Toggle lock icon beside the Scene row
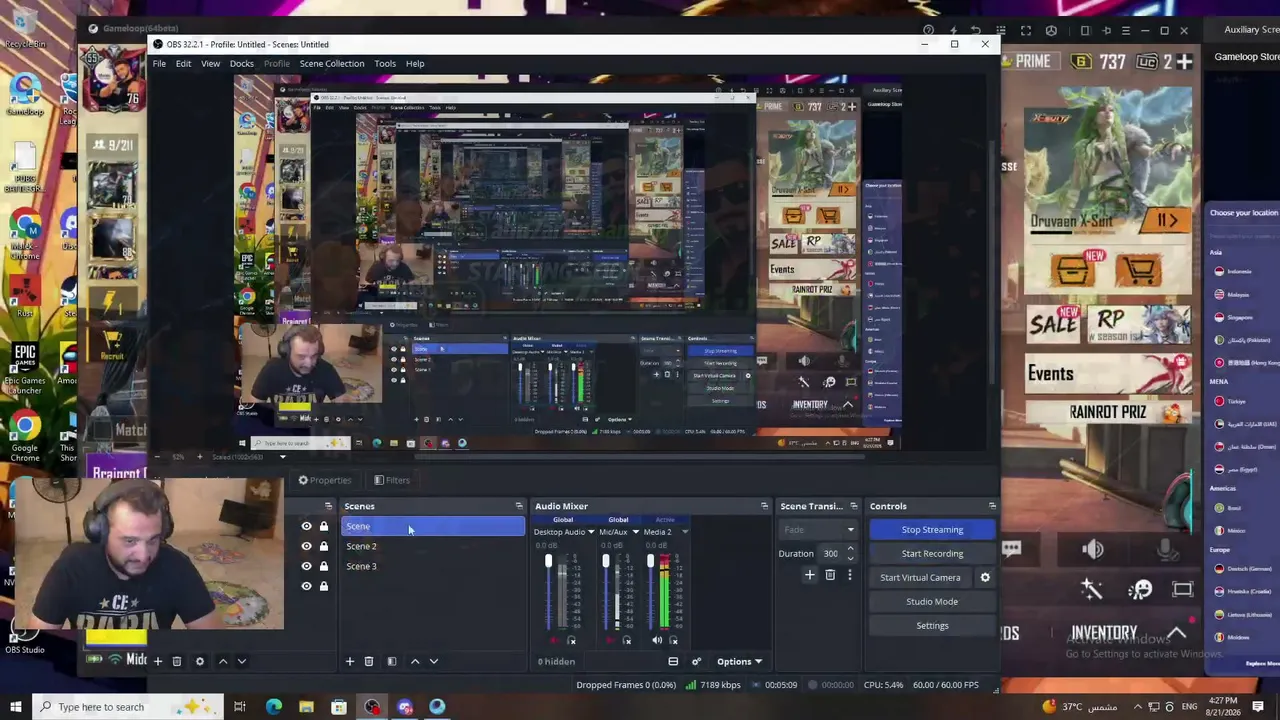 [x=324, y=527]
